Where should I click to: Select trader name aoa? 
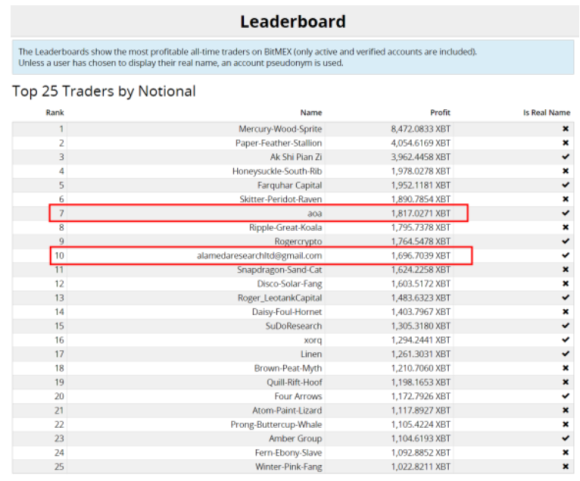pos(315,213)
